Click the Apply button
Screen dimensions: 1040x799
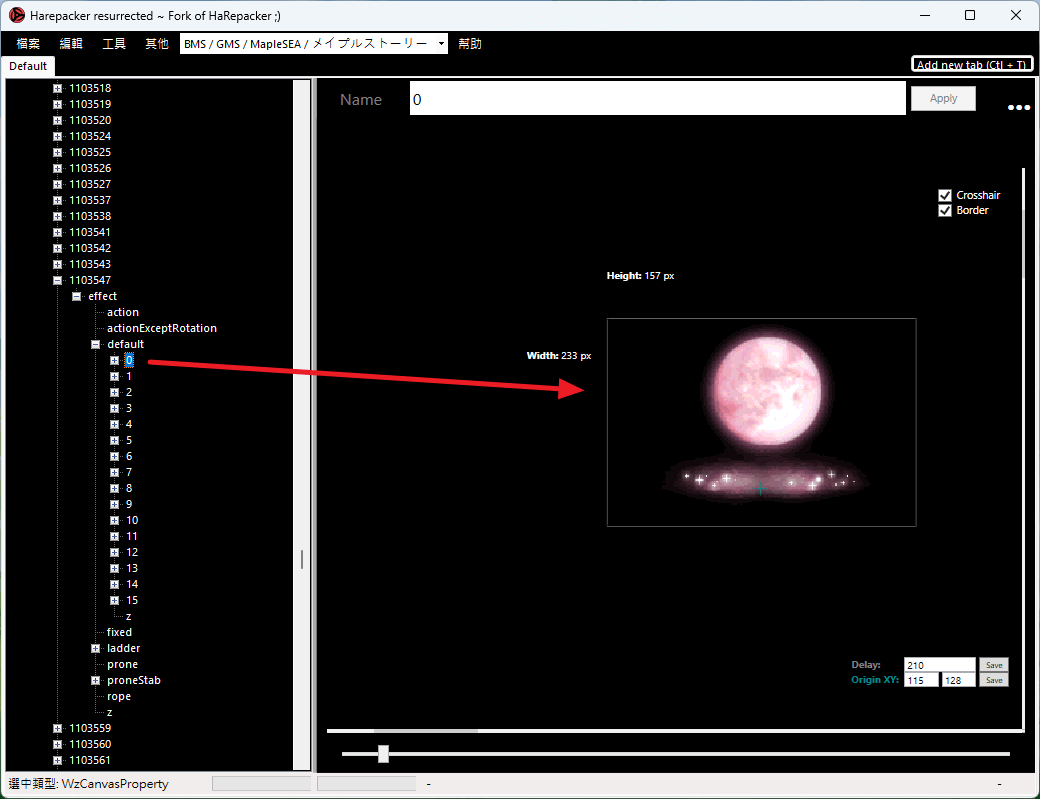943,99
